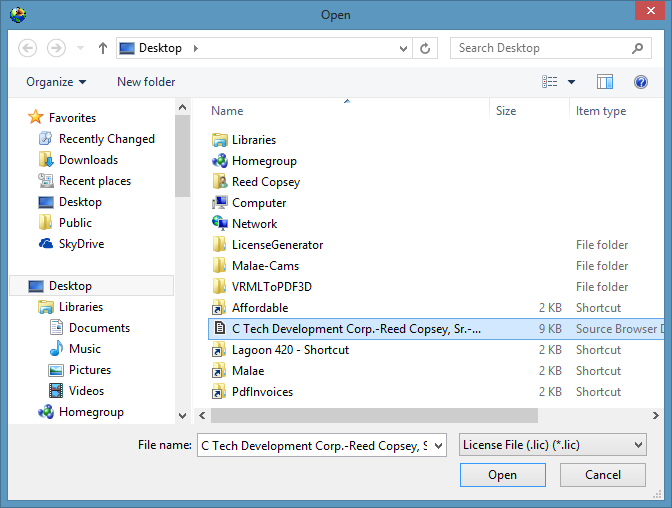Go forward using the forward arrow

coord(56,48)
